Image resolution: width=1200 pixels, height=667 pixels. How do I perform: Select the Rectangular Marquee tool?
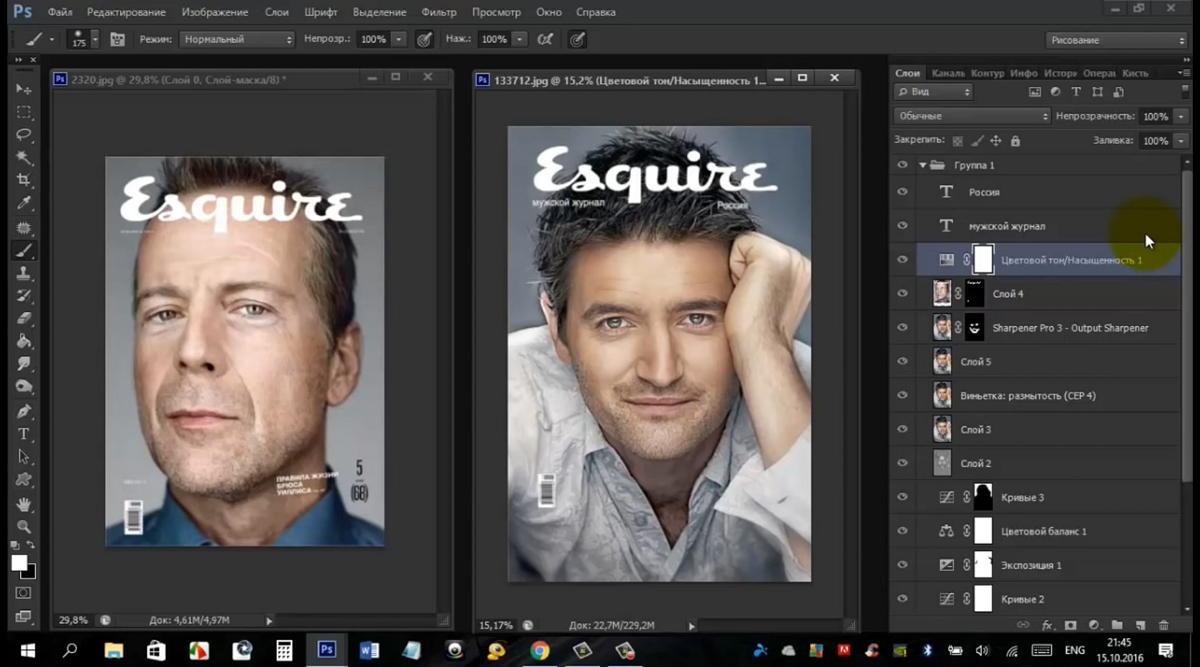click(24, 112)
